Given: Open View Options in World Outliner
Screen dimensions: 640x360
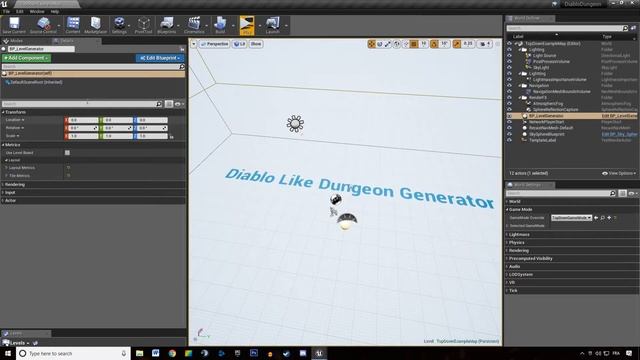Looking at the screenshot, I should point(619,173).
